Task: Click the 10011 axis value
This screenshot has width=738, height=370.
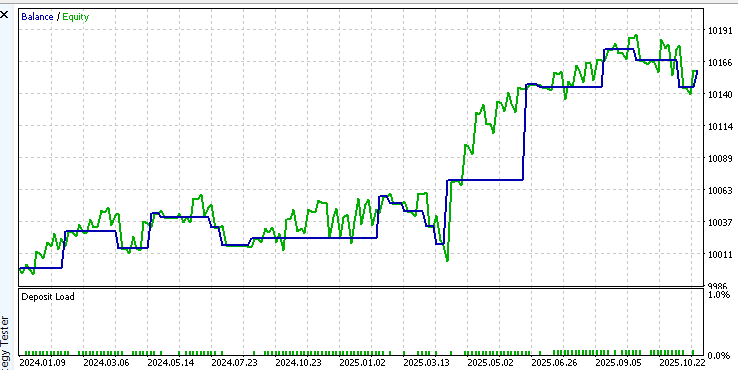Action: click(720, 254)
